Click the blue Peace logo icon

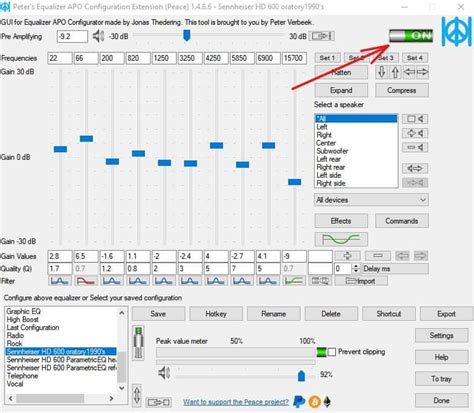pos(456,32)
